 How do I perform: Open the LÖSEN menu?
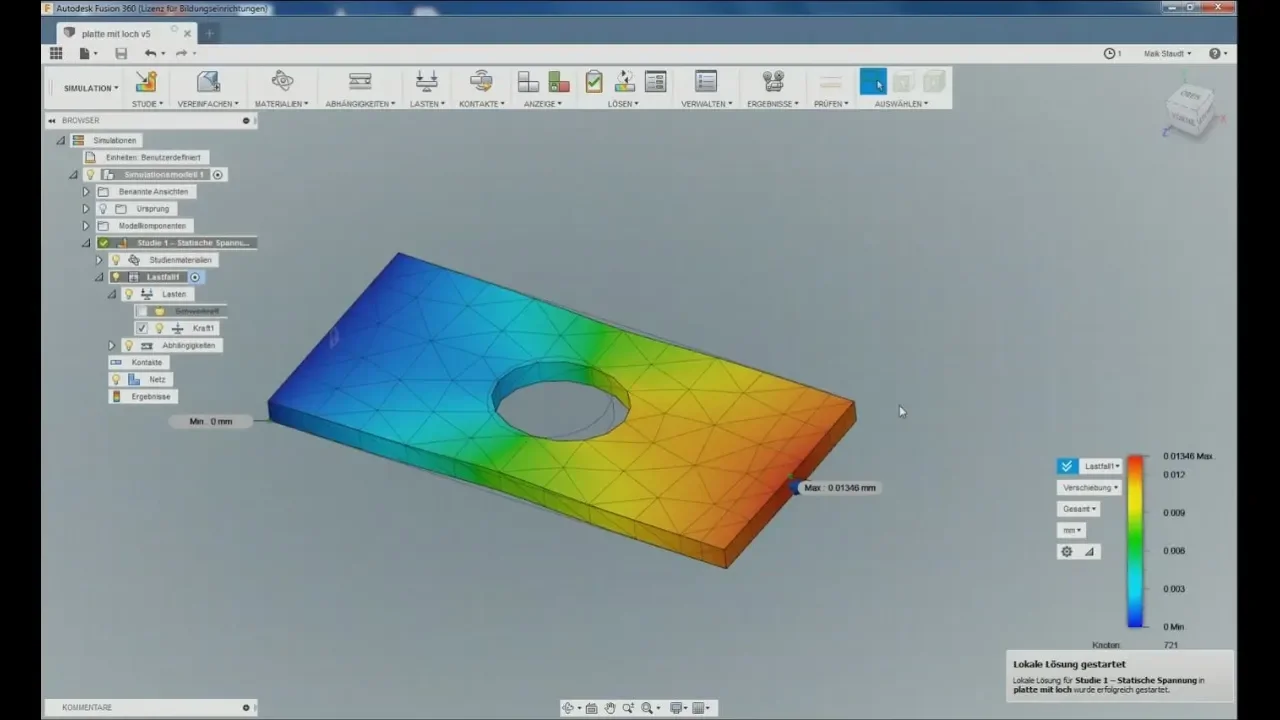[x=623, y=104]
